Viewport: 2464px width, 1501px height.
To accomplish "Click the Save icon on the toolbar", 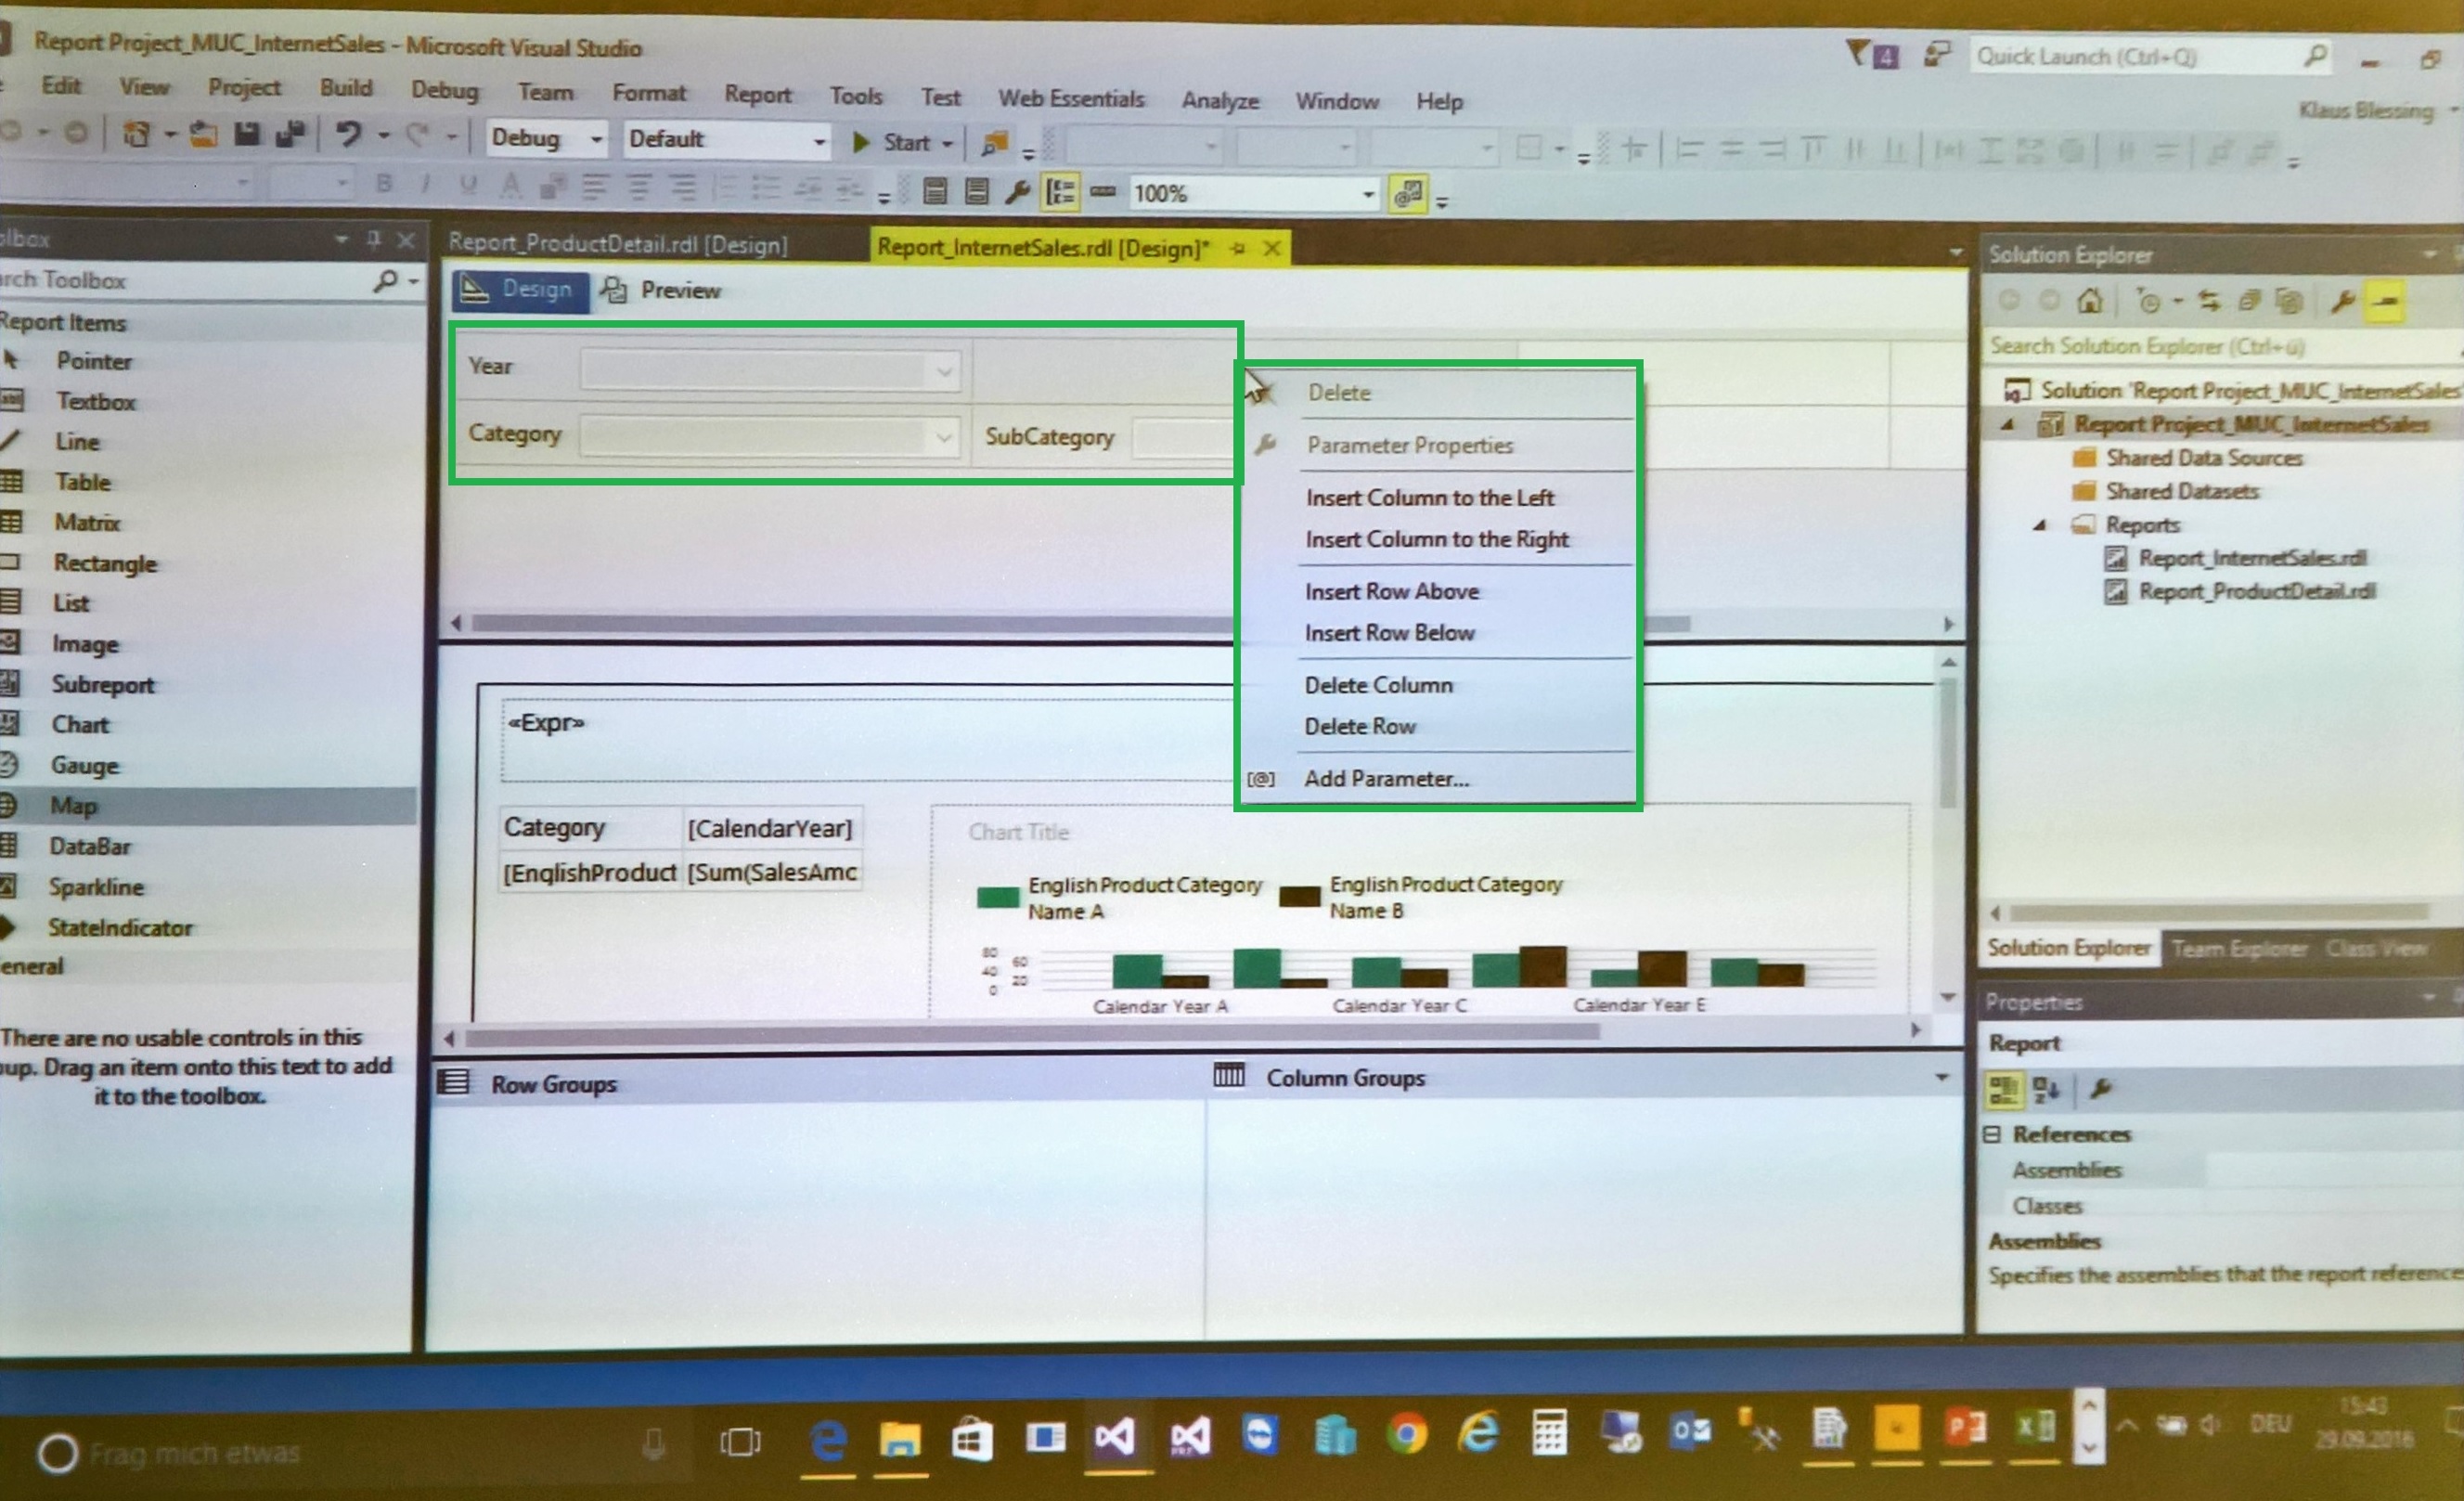I will coord(246,134).
